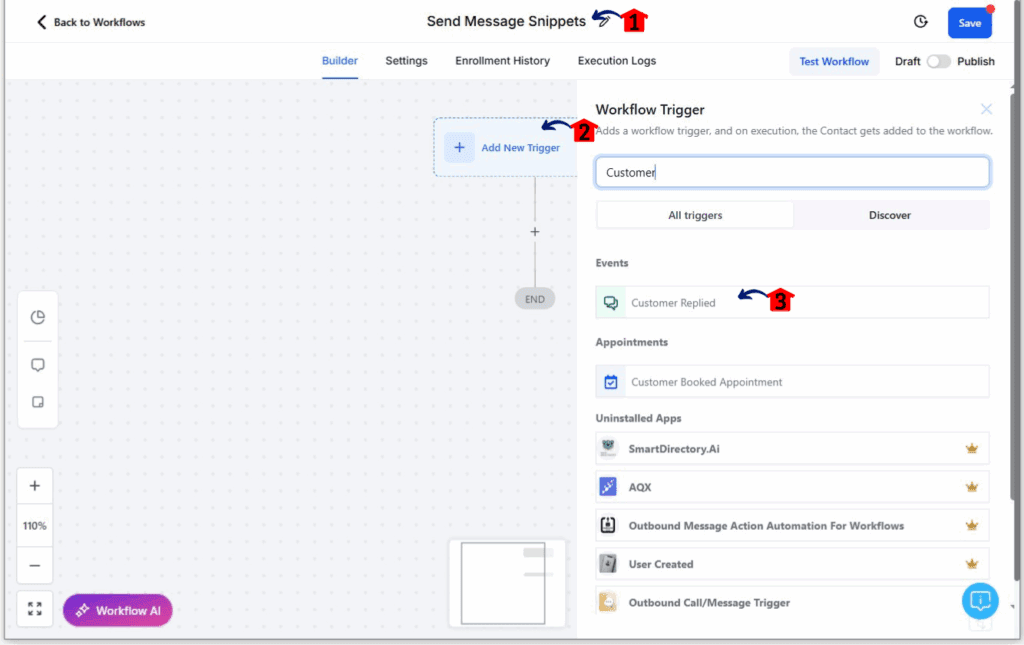Select the All triggers tab
The height and width of the screenshot is (645, 1024).
[x=695, y=215]
